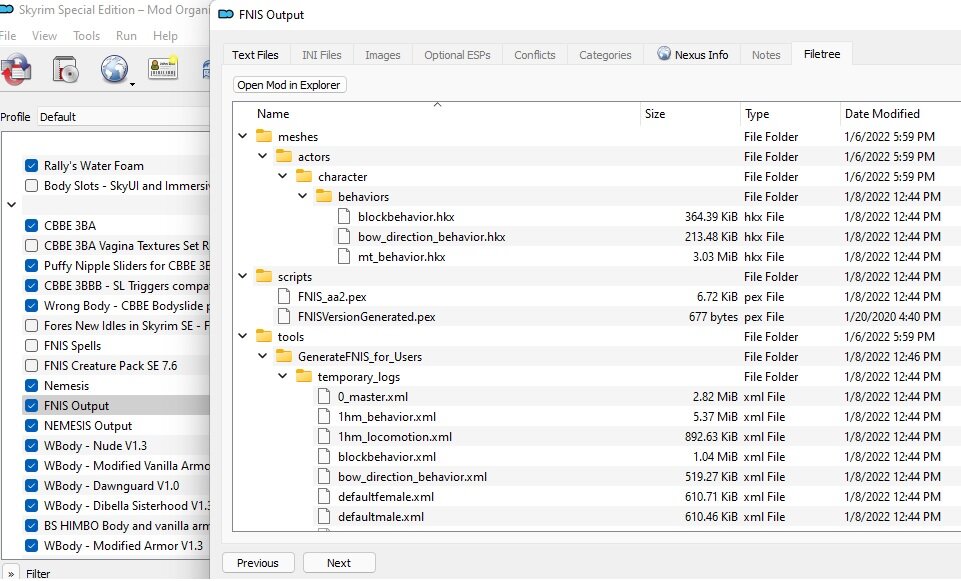Click the defaultfemale.xml file icon
This screenshot has height=581, width=961.
tap(324, 496)
